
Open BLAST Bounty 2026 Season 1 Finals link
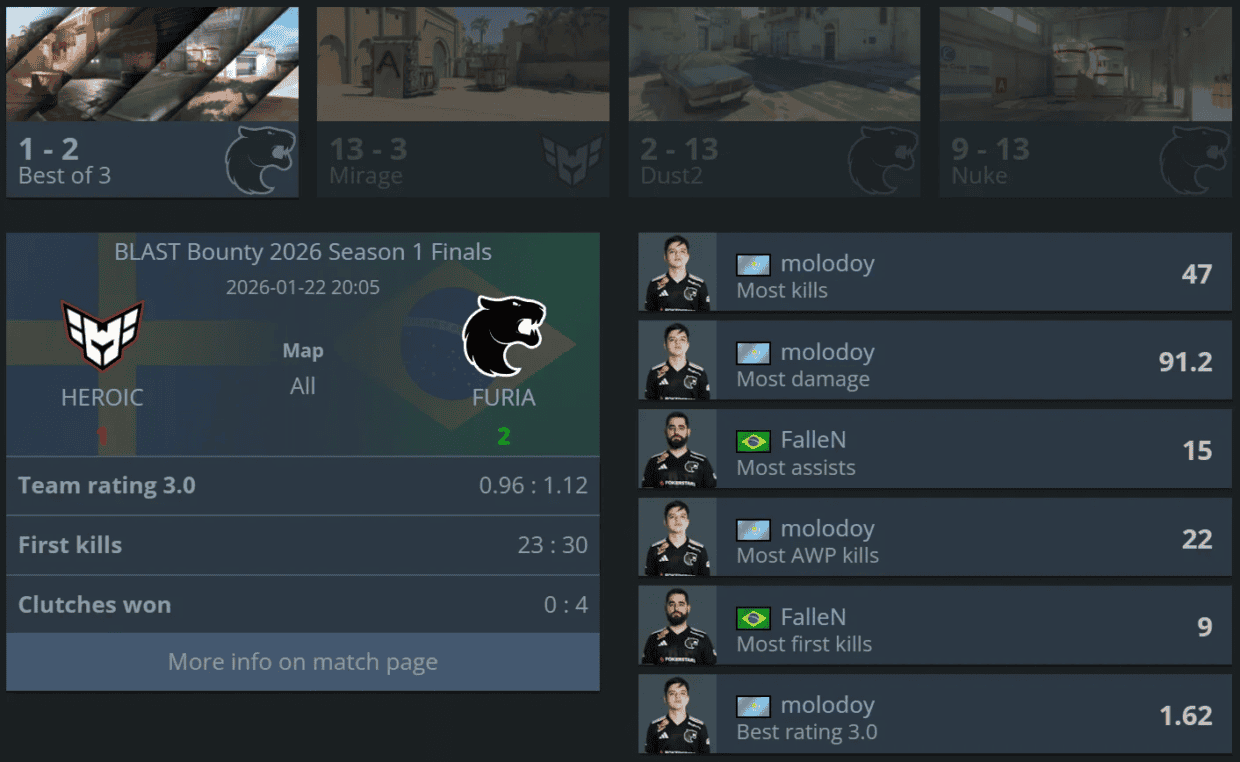303,252
